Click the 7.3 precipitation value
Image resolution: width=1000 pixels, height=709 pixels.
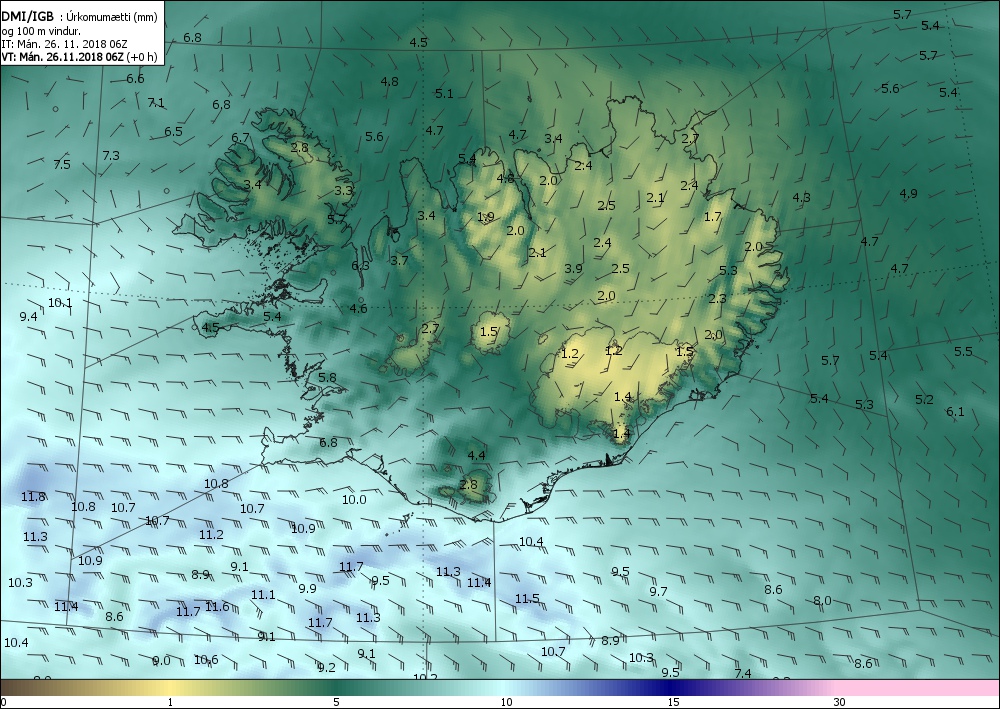(x=111, y=155)
